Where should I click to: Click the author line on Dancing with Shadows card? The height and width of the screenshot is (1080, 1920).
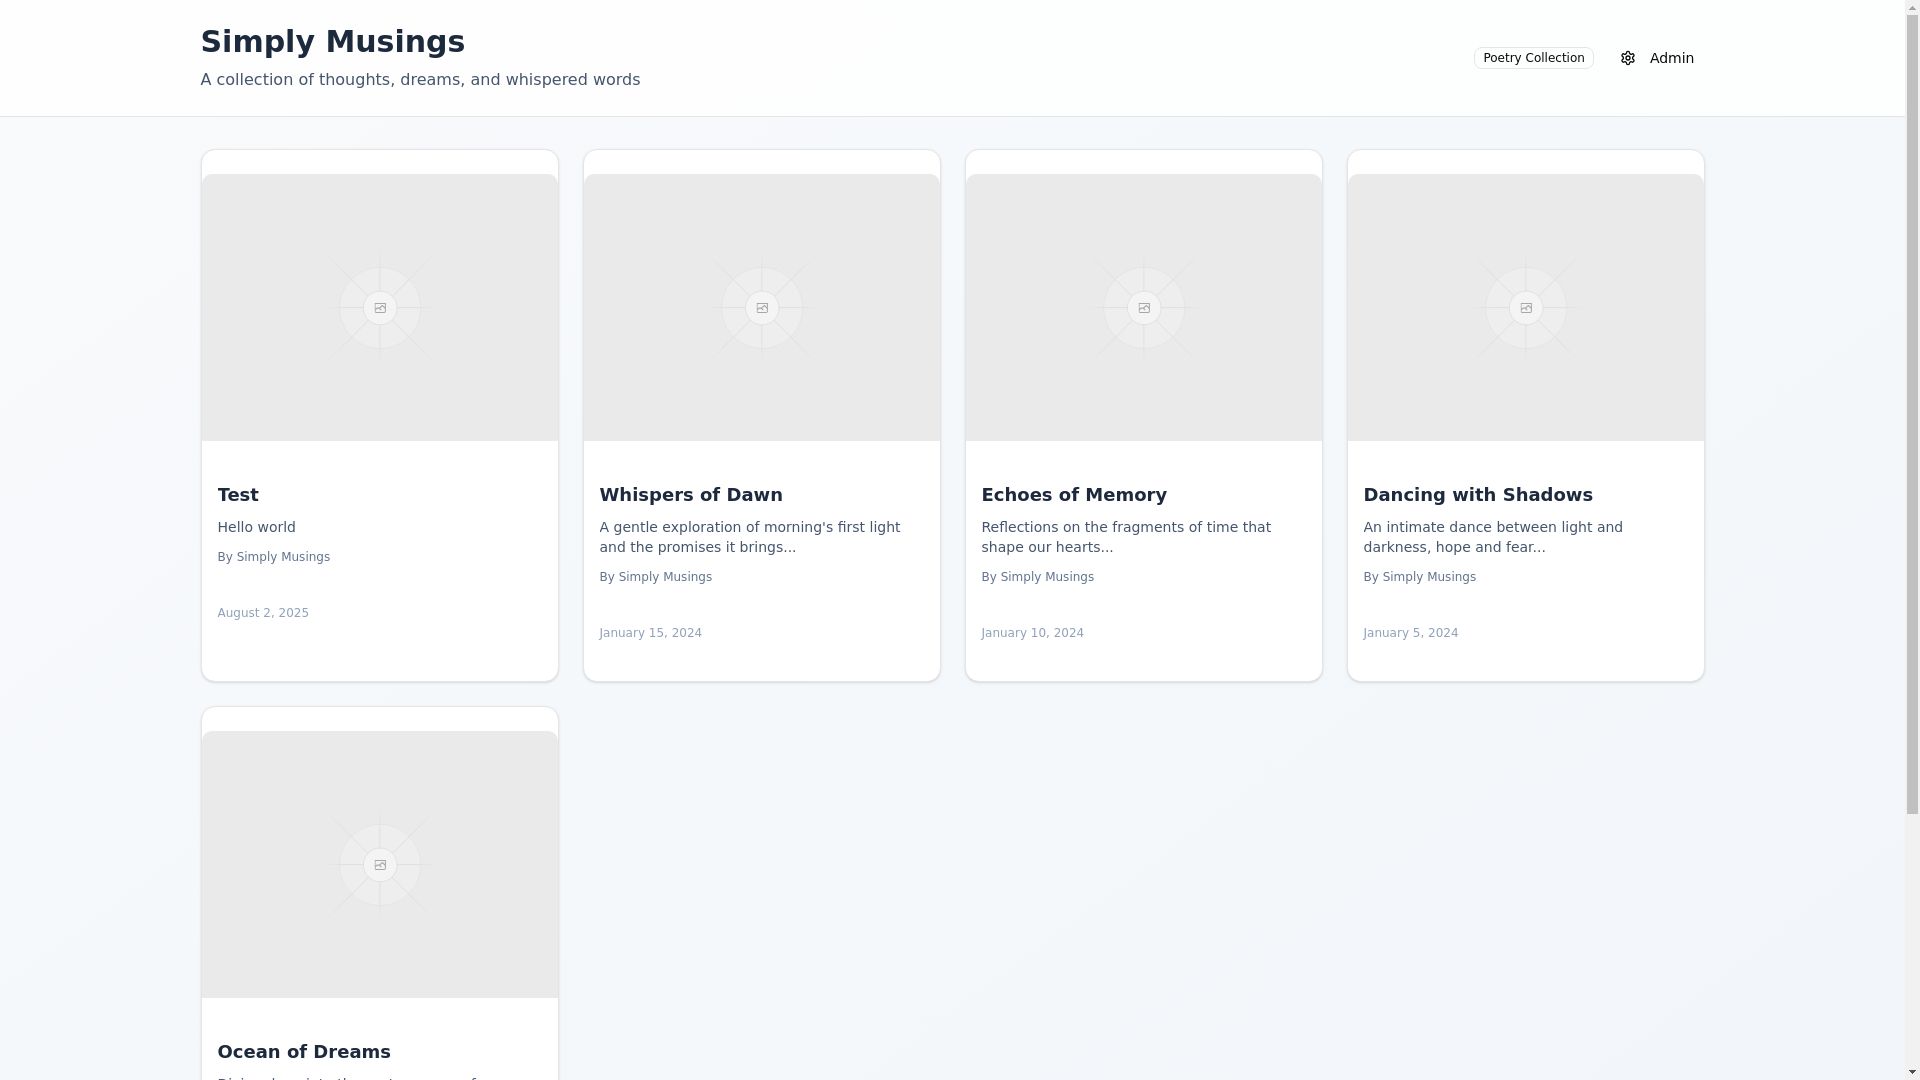coord(1420,577)
